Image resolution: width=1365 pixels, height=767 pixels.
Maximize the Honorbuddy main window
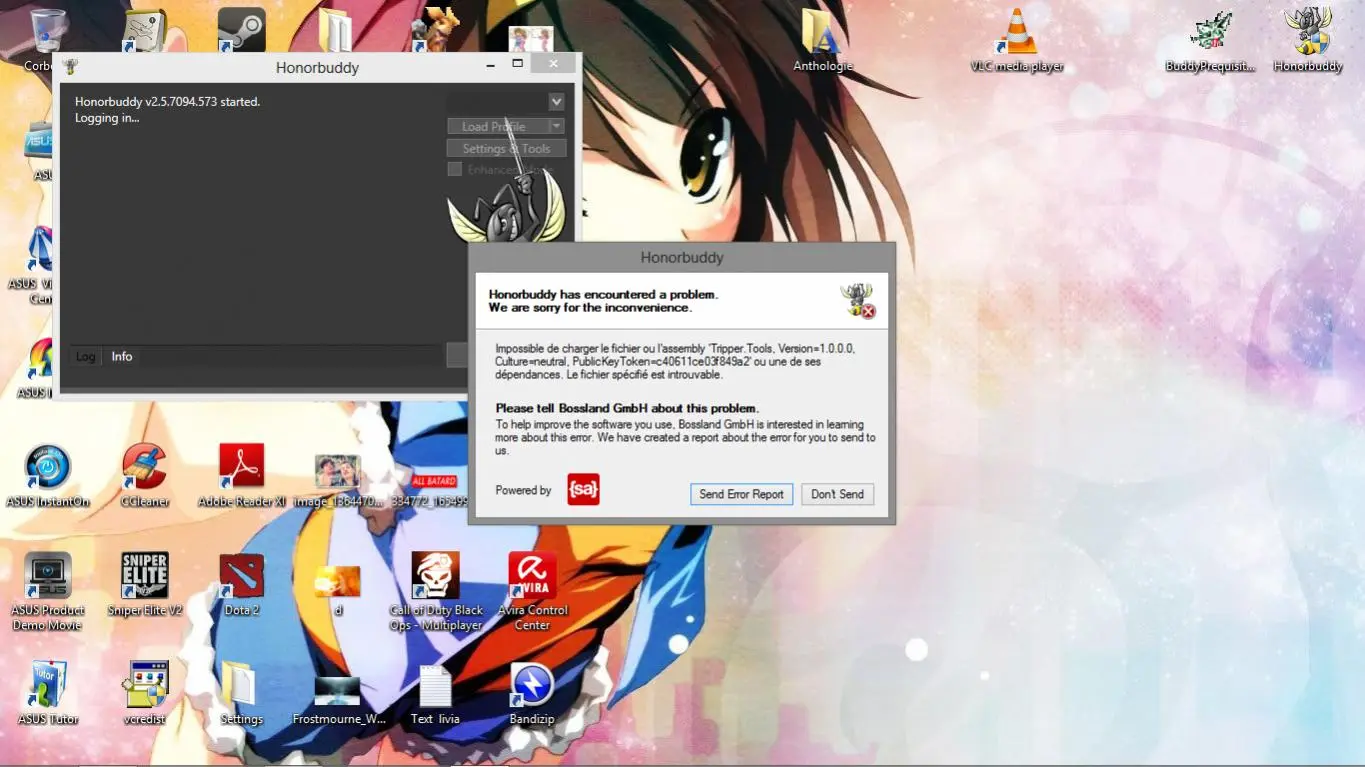517,63
